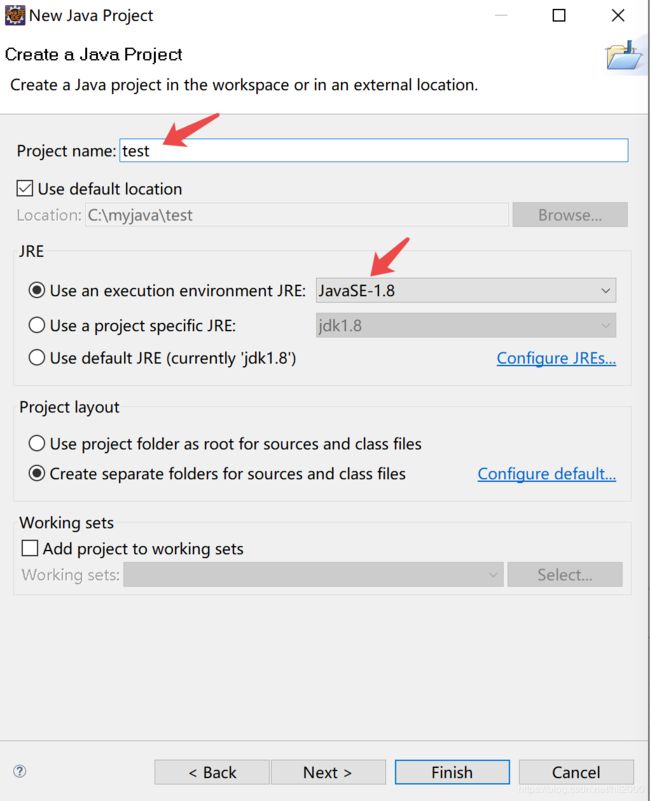Choose Use project folder as root option
The height and width of the screenshot is (801, 650).
click(37, 443)
